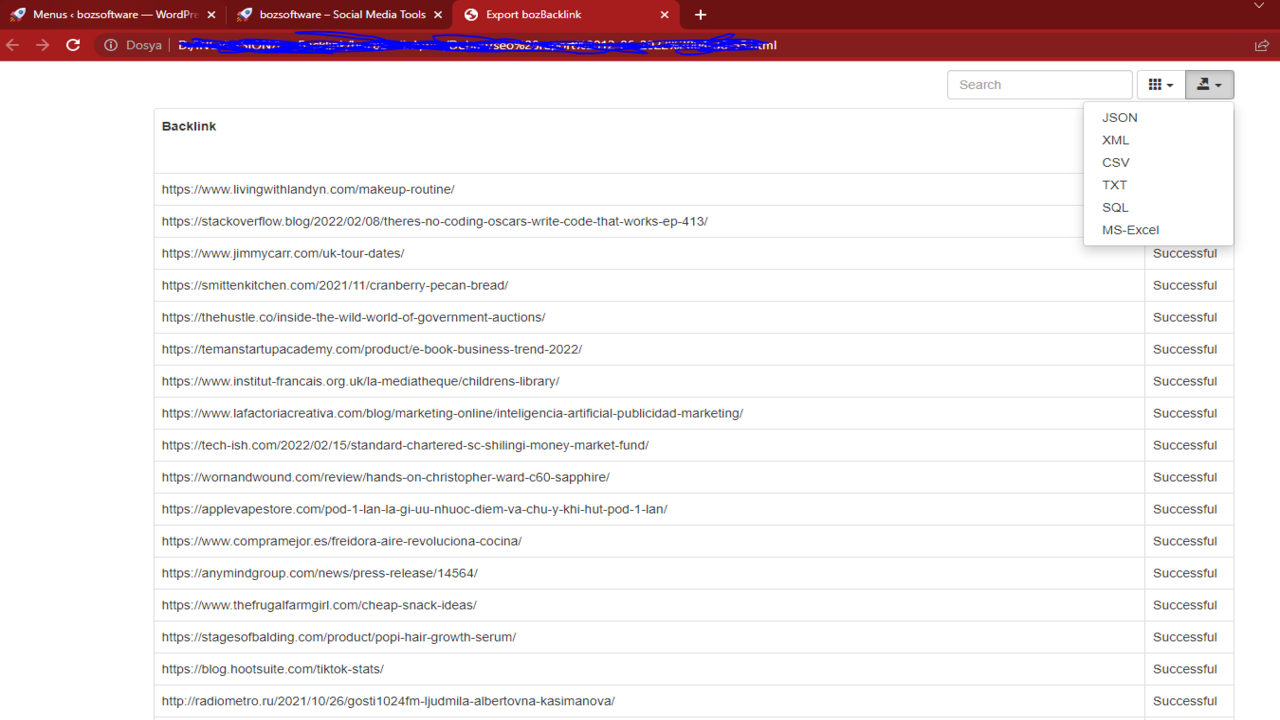The height and width of the screenshot is (720, 1280).
Task: Select compramejor.es freidora-aire backlink
Action: coord(342,541)
